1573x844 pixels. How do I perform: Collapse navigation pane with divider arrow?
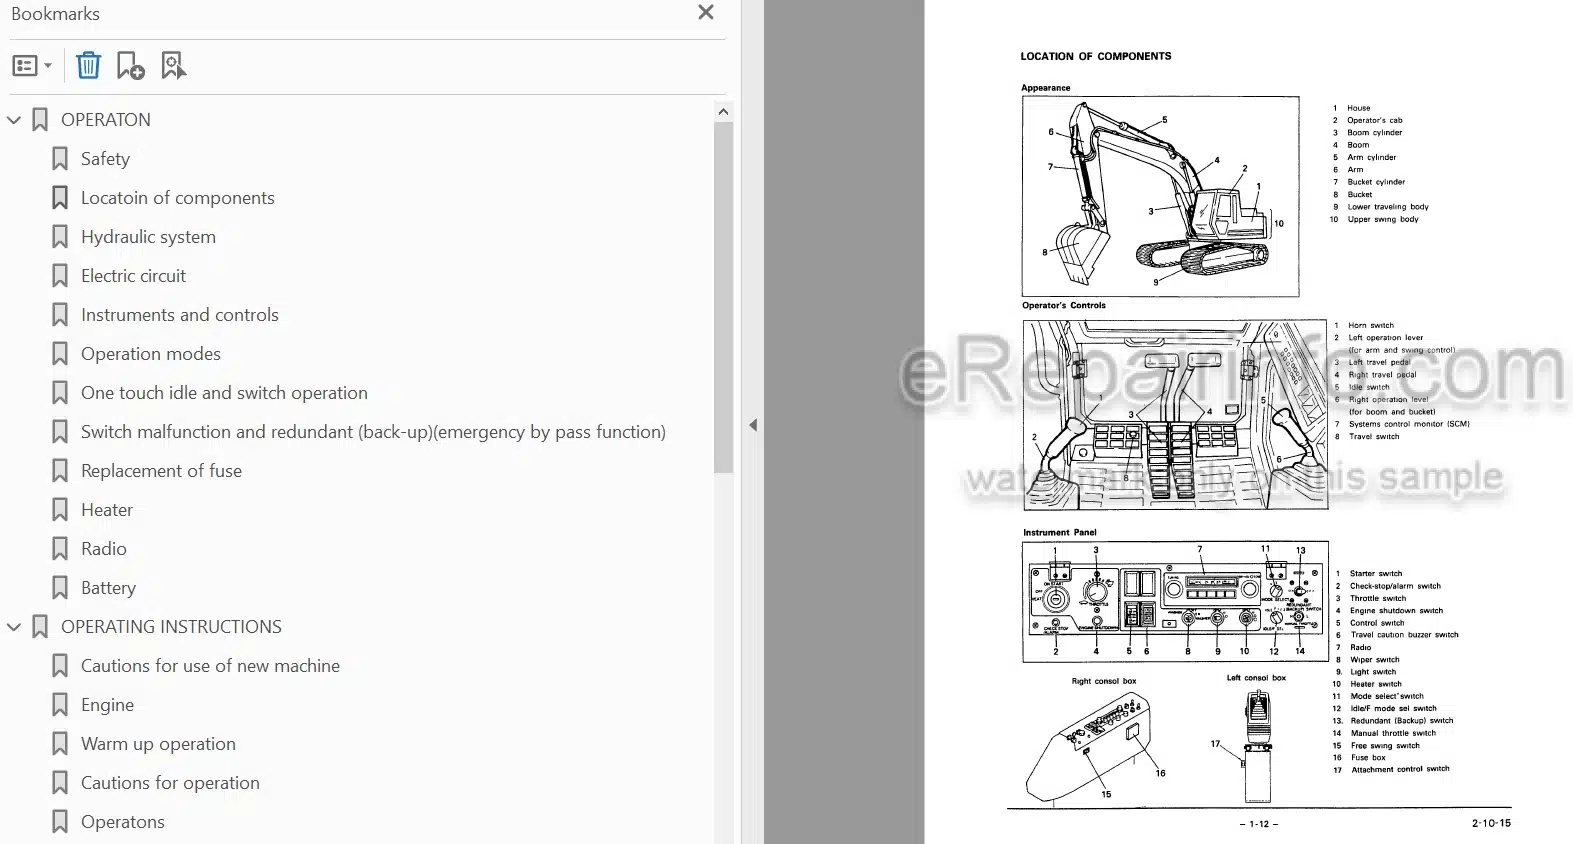[x=753, y=425]
